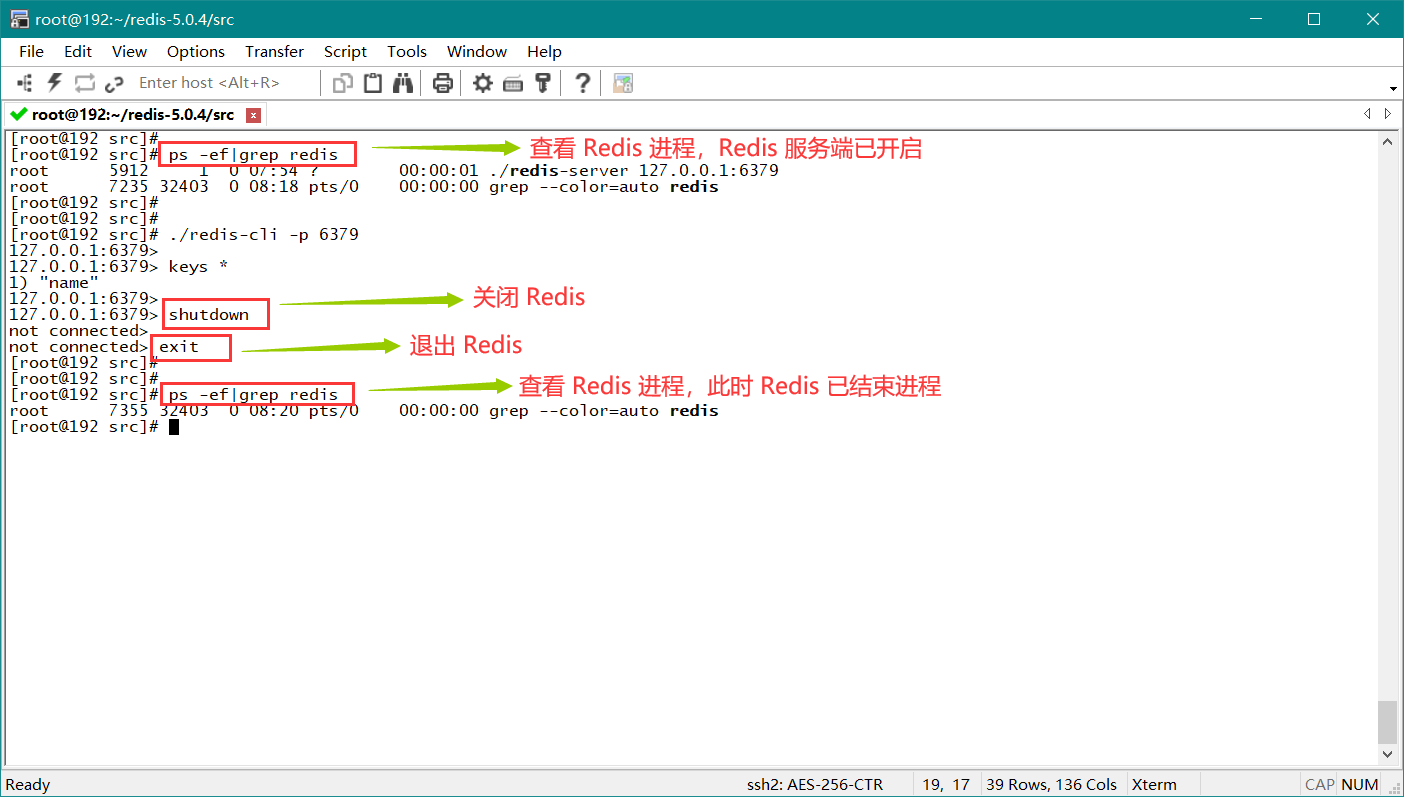Open Find using the binoculars icon

coord(403,83)
